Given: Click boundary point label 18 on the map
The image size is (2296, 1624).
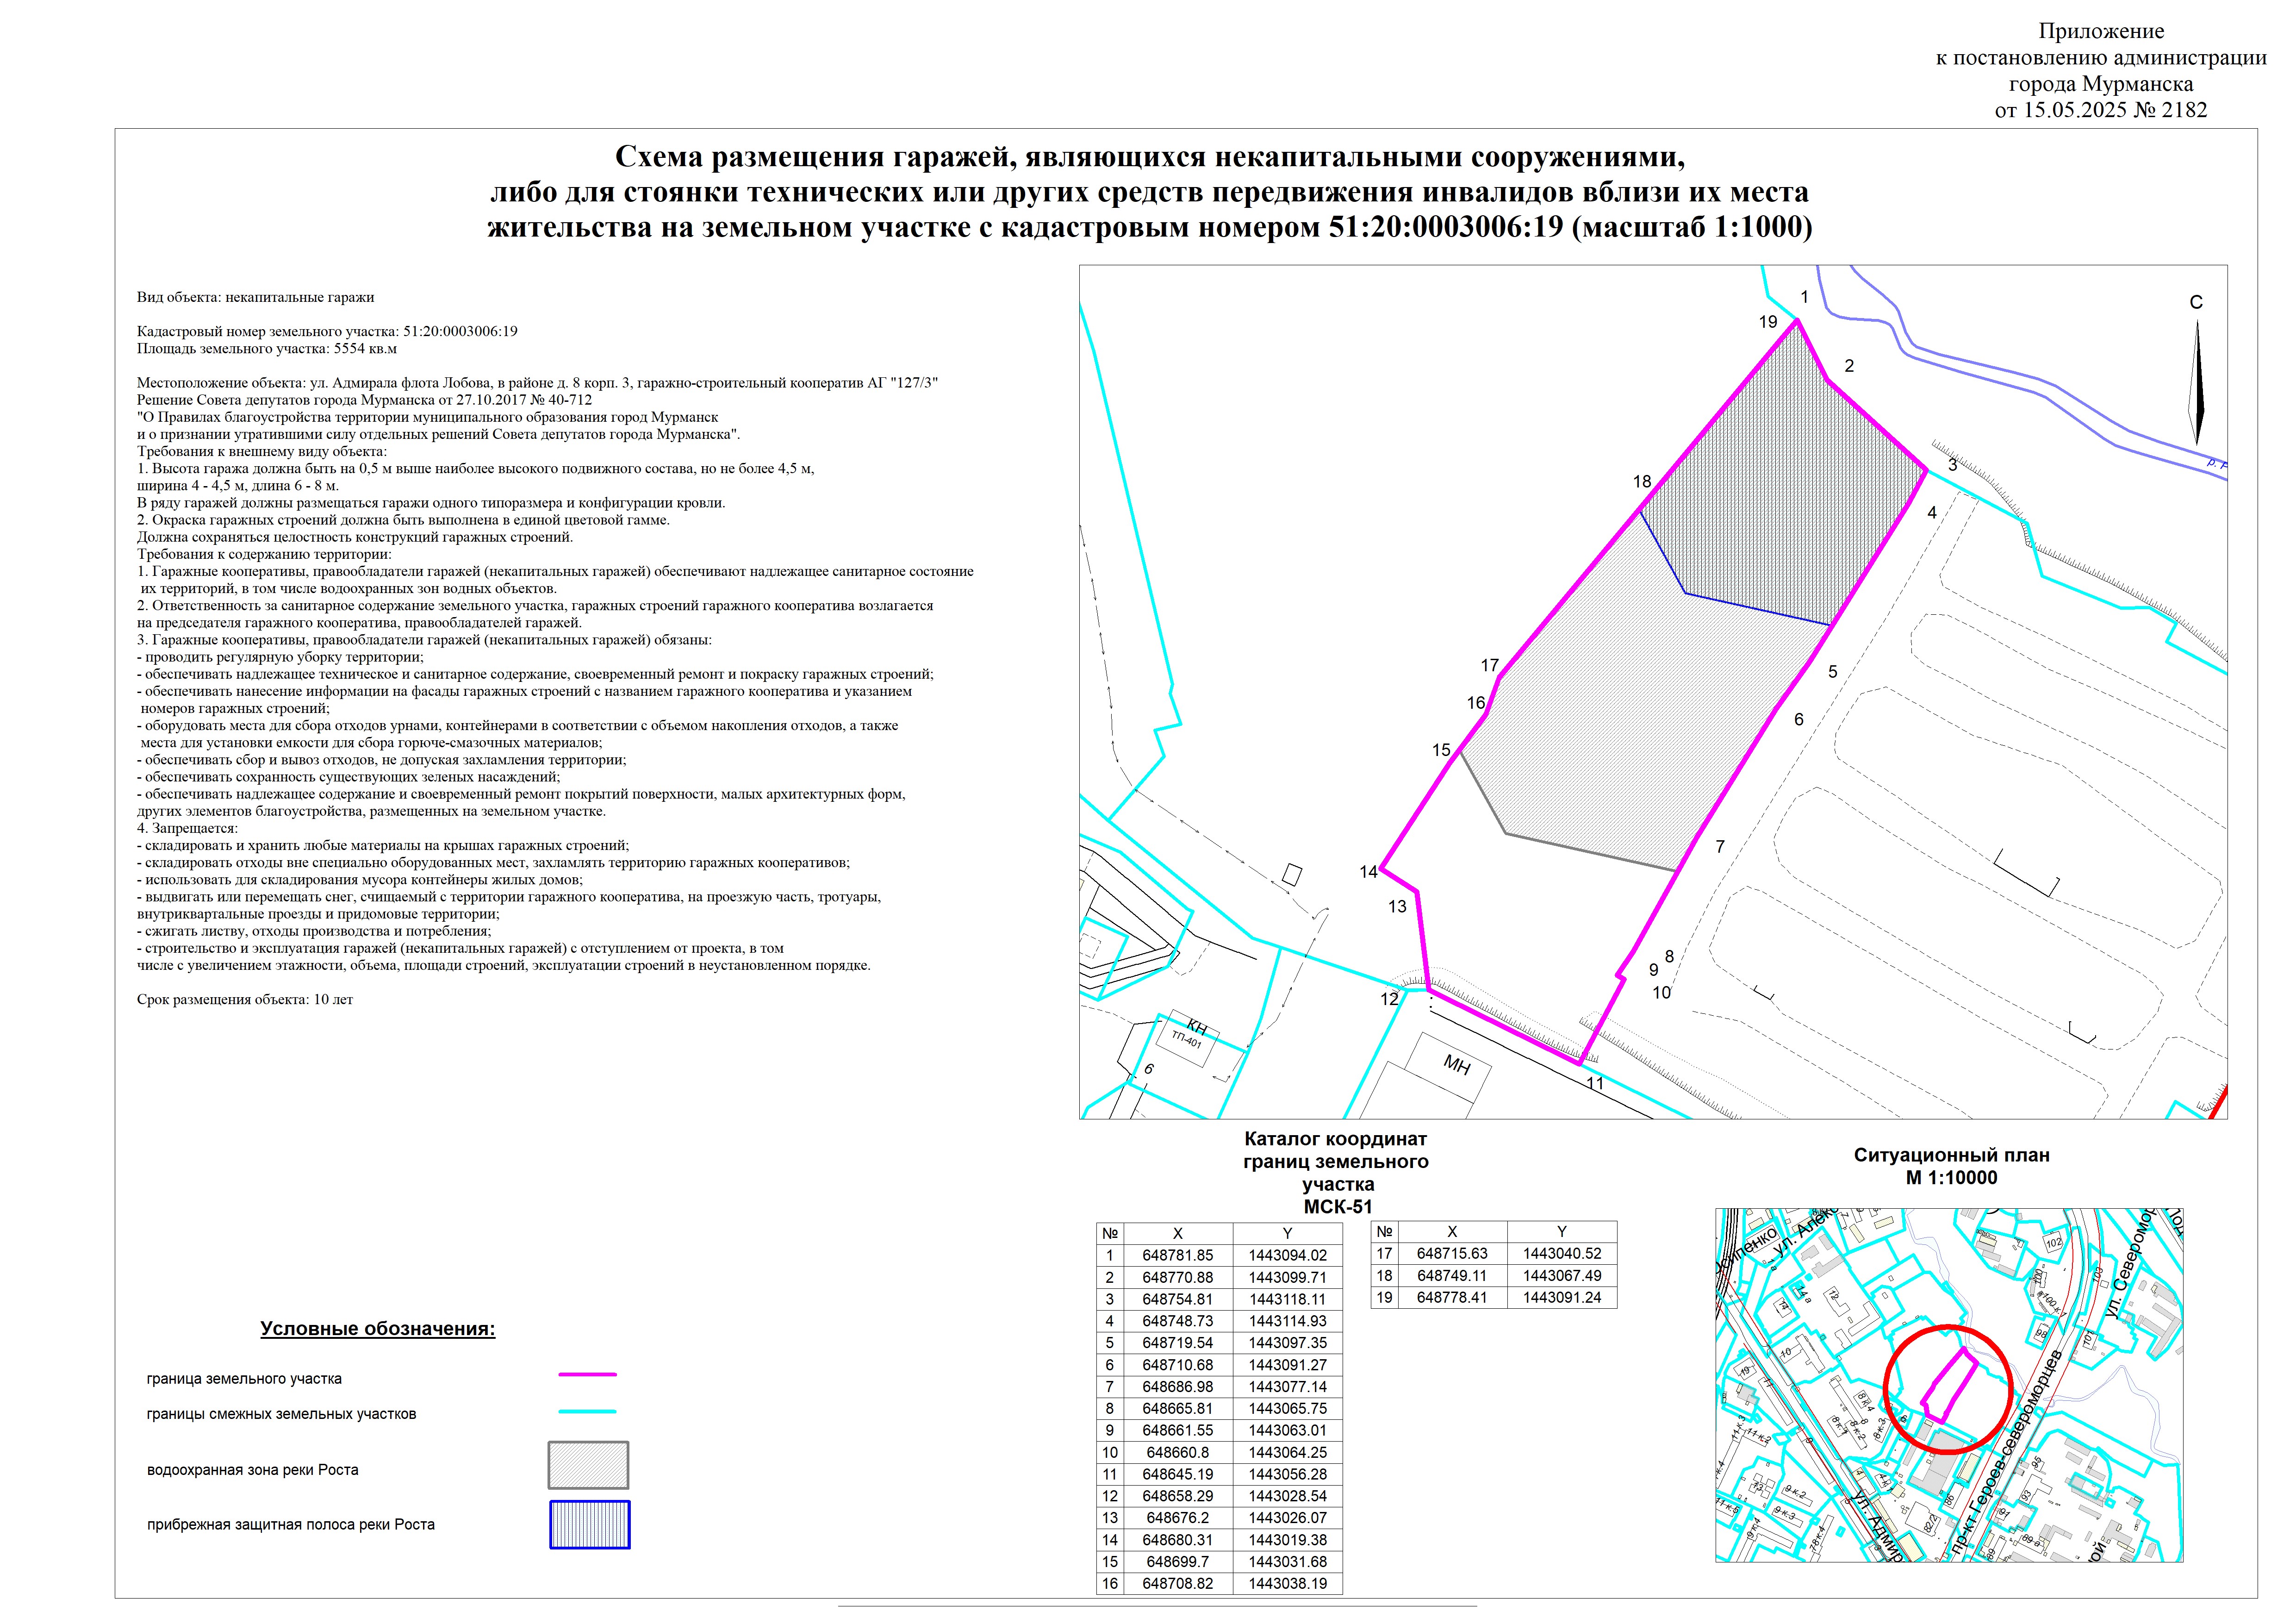Looking at the screenshot, I should click(1642, 482).
